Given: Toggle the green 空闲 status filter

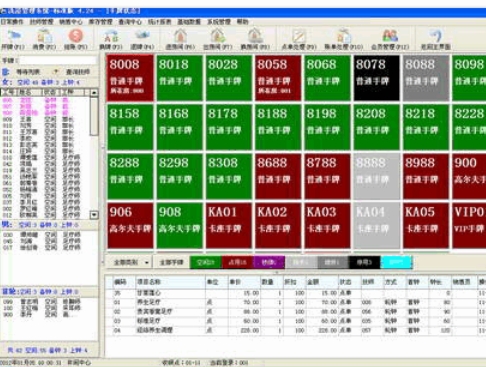Looking at the screenshot, I should pyautogui.click(x=206, y=262).
